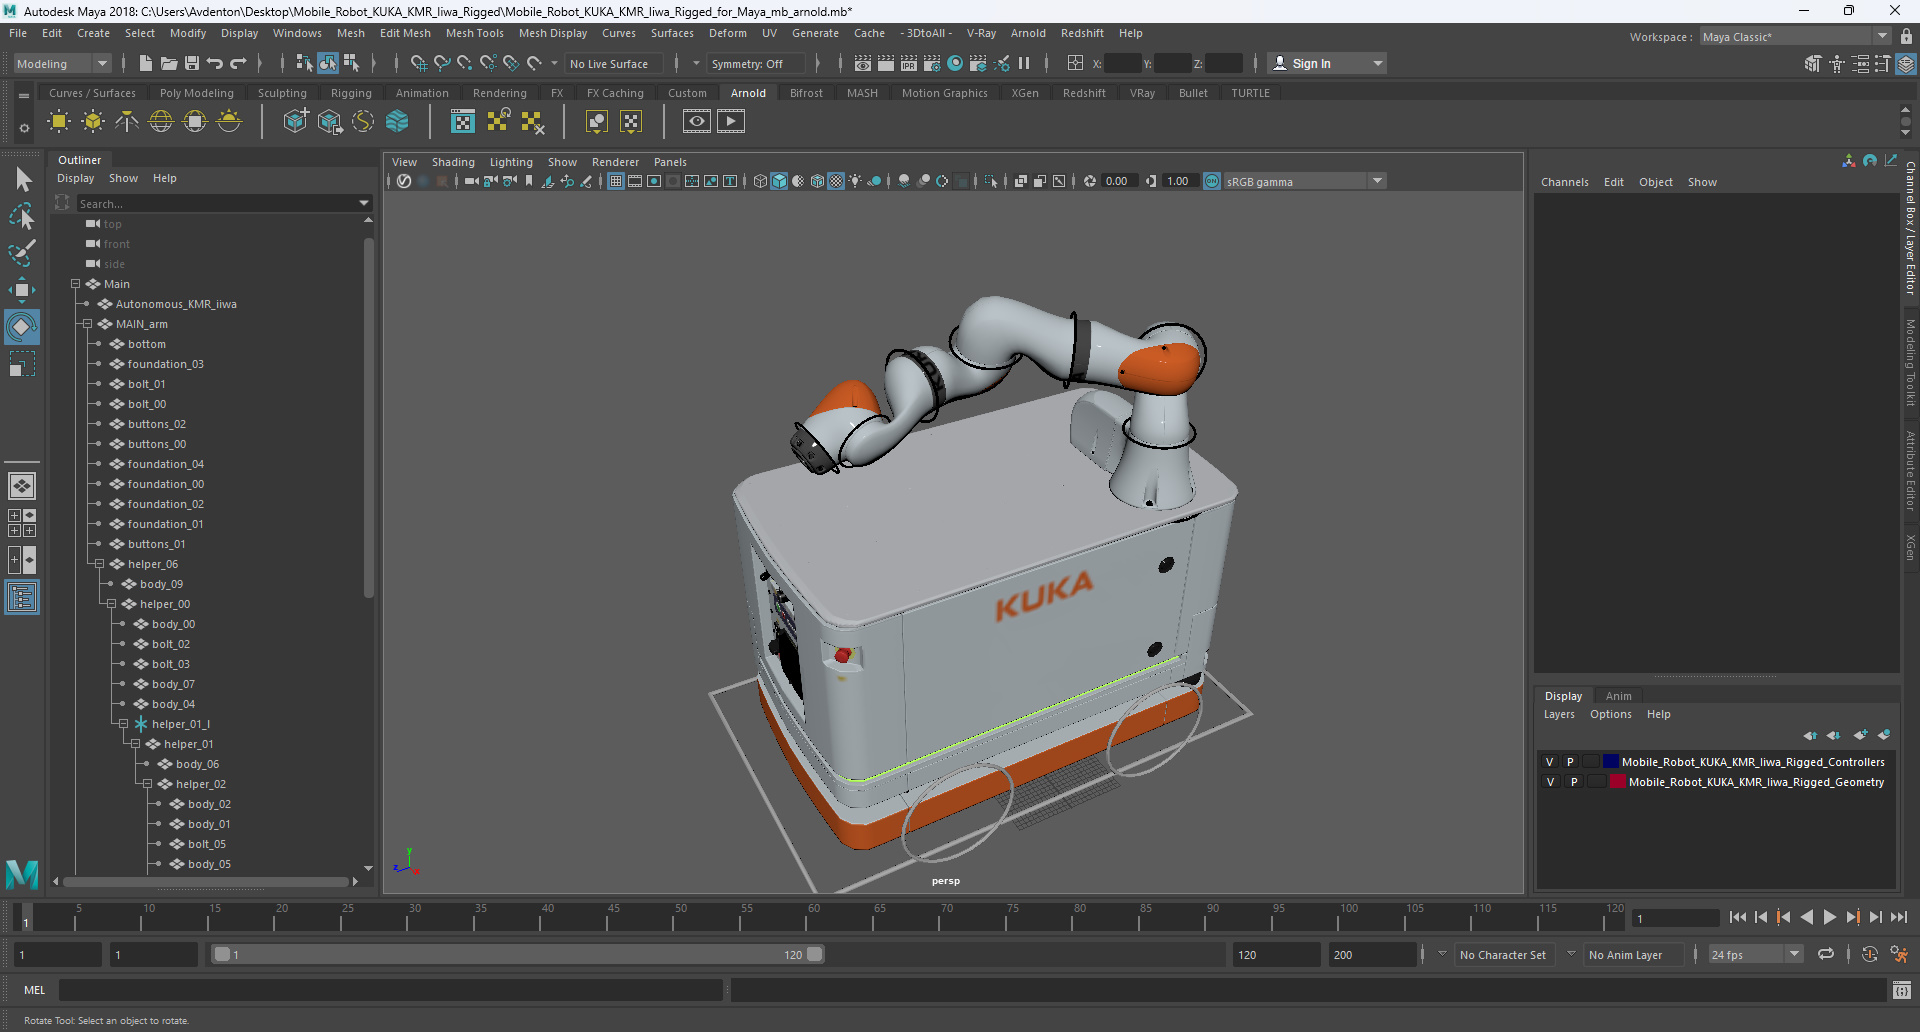Collapse the Main node in Outliner
Screen dimensions: 1920x1032
click(x=75, y=284)
